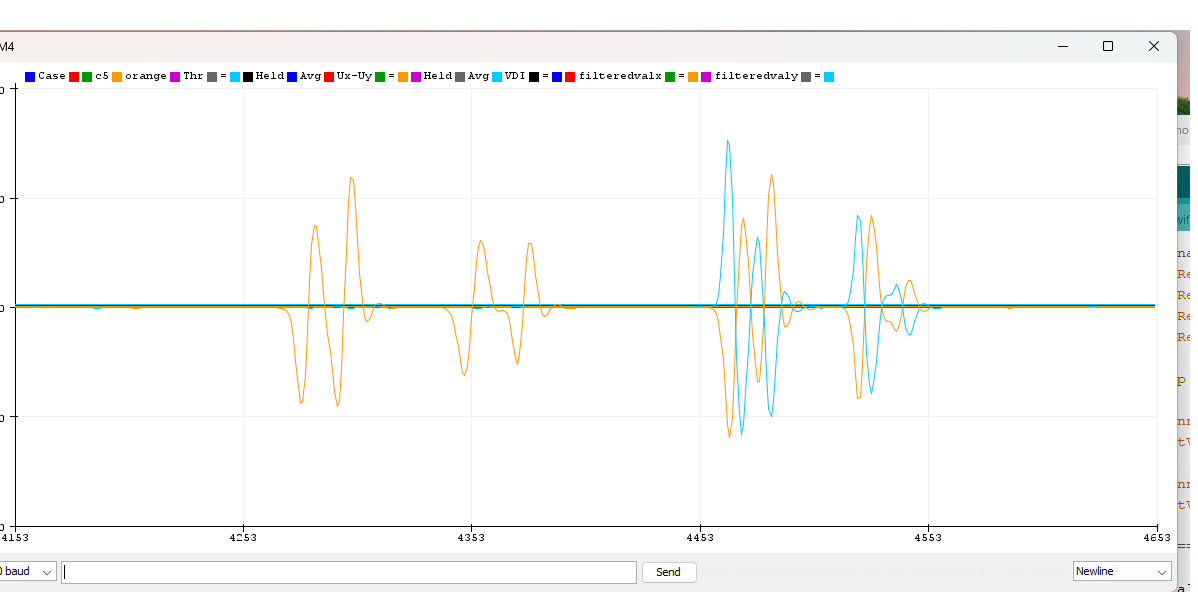Click the filteredvaly legend label
The height and width of the screenshot is (612, 1198).
coord(756,76)
